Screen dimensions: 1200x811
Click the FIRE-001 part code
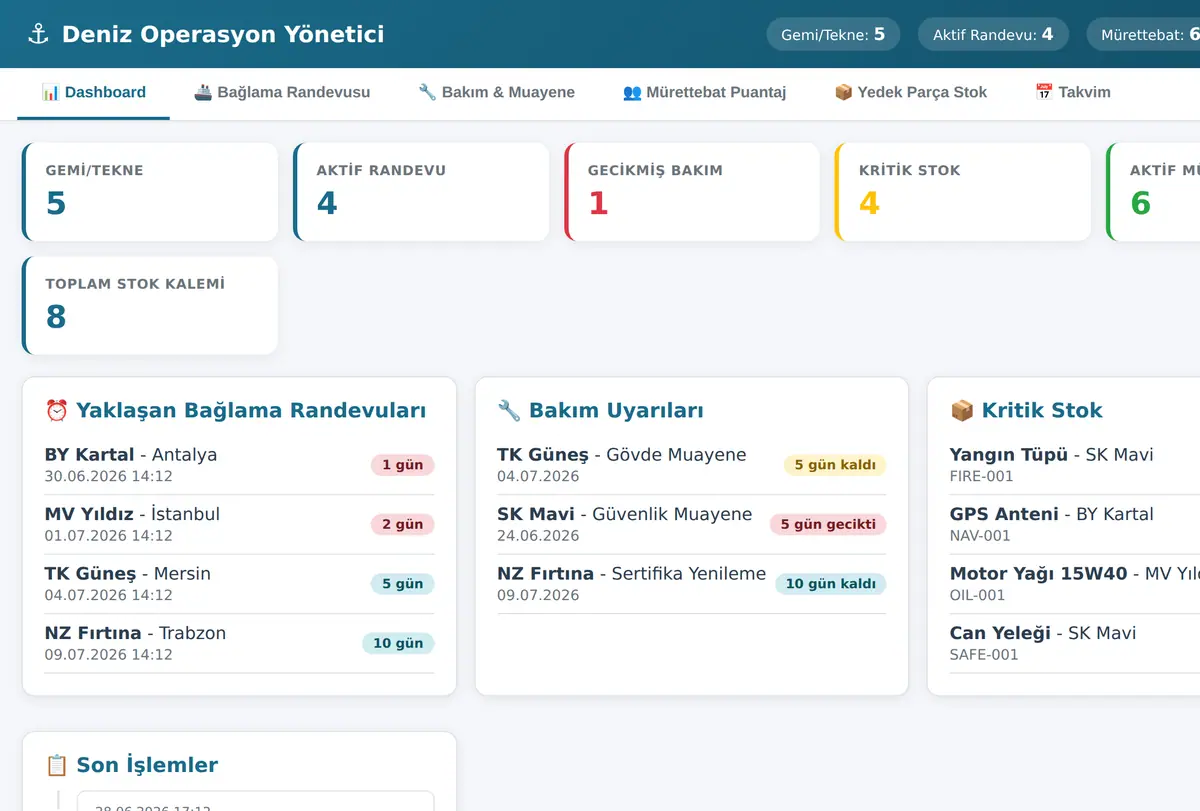coord(981,477)
